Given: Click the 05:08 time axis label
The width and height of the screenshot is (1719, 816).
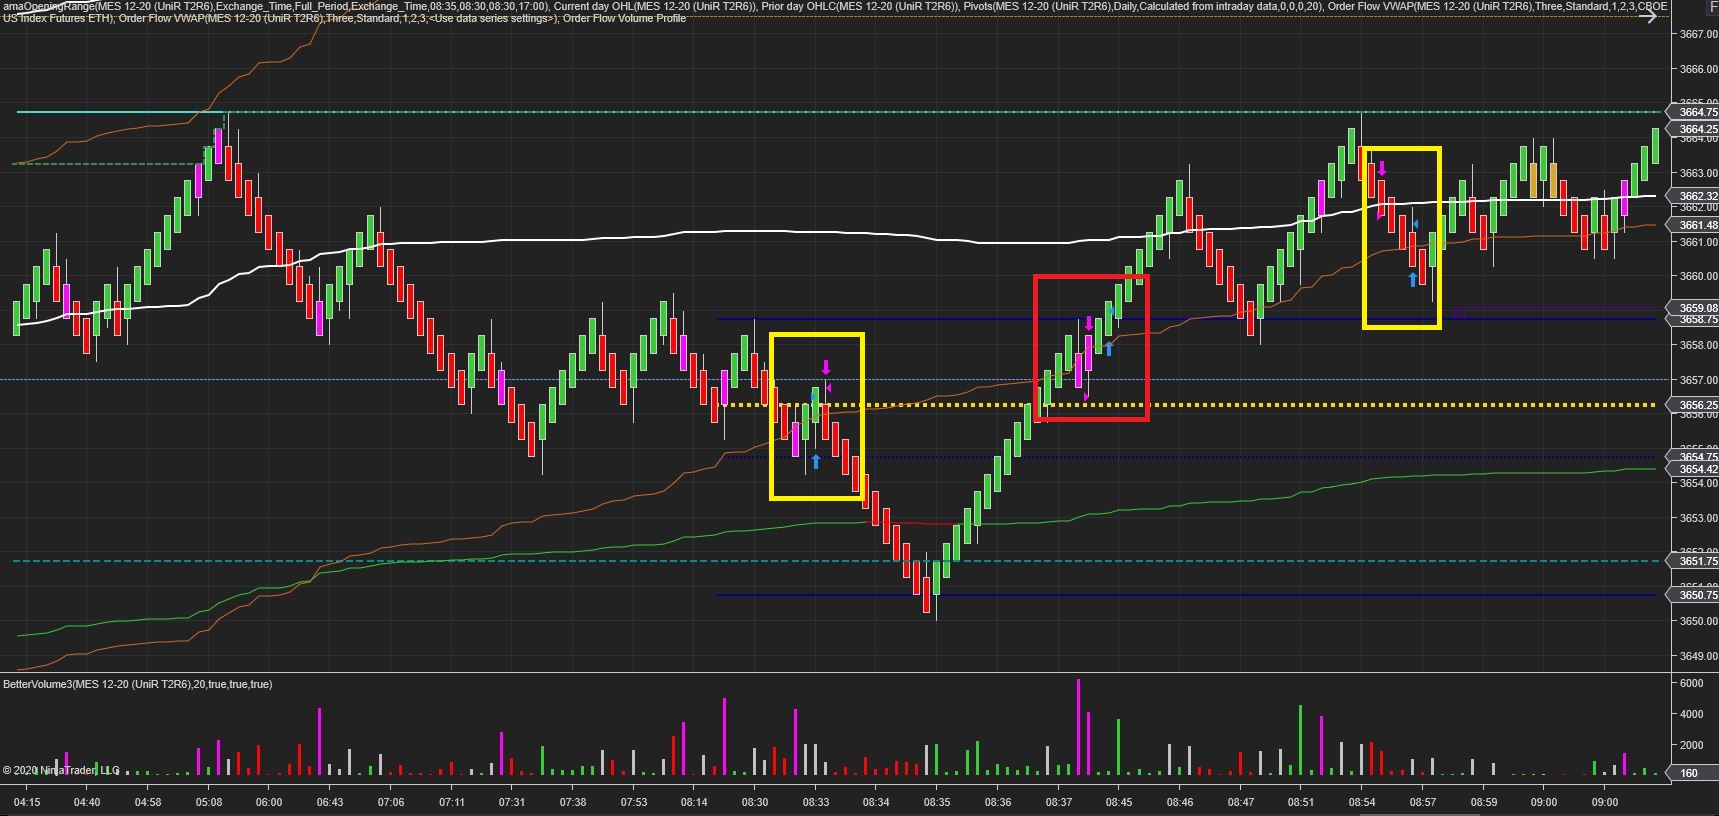Looking at the screenshot, I should (209, 802).
